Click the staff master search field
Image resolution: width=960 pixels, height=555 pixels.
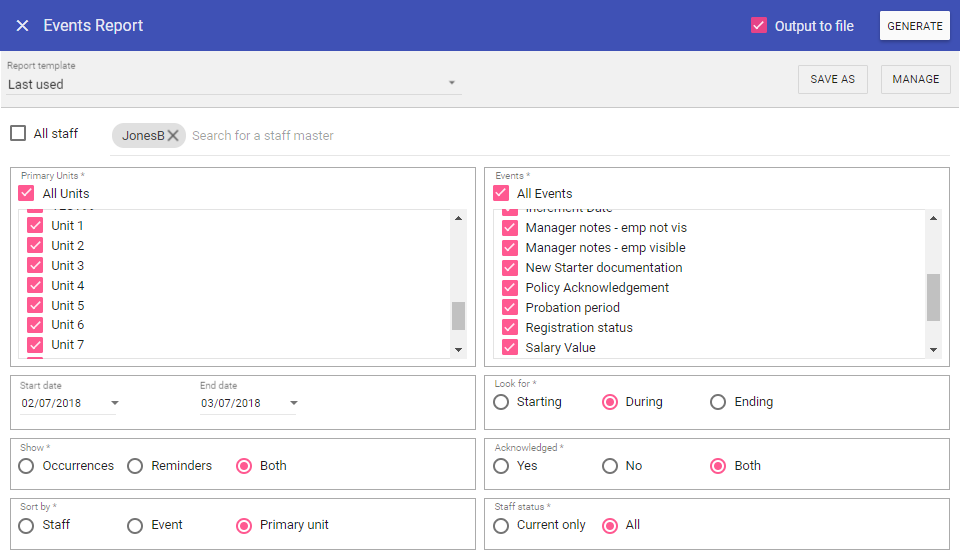click(x=400, y=136)
